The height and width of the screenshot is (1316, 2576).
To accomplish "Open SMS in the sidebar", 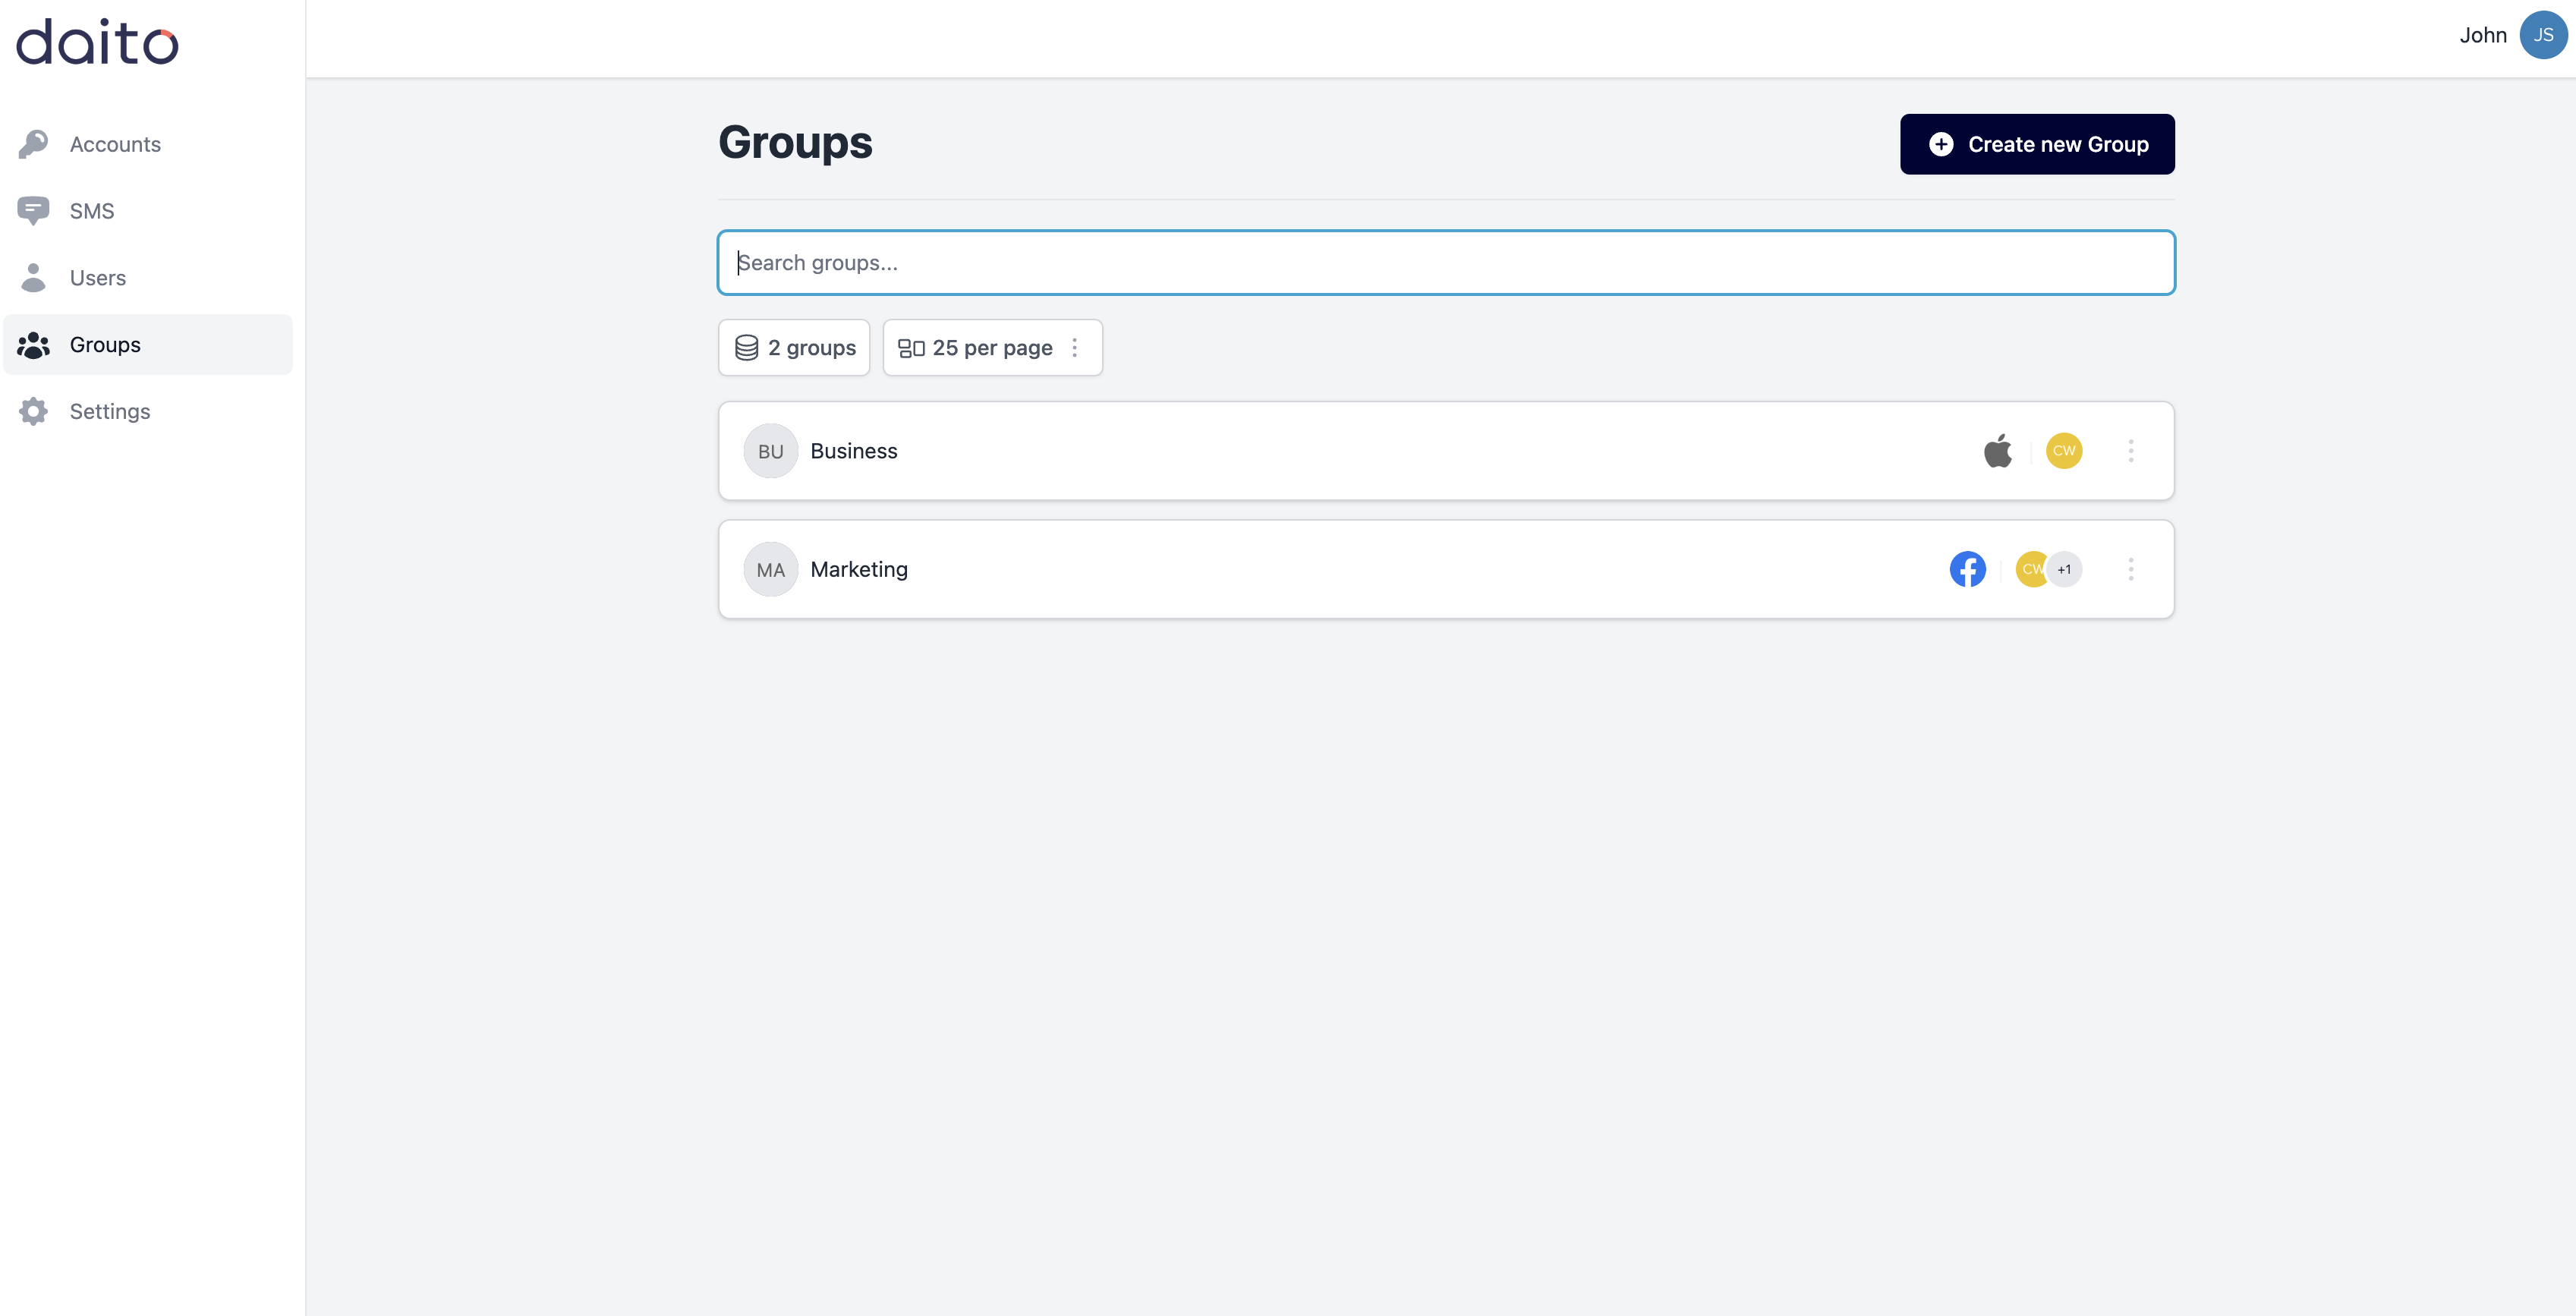I will pos(148,211).
